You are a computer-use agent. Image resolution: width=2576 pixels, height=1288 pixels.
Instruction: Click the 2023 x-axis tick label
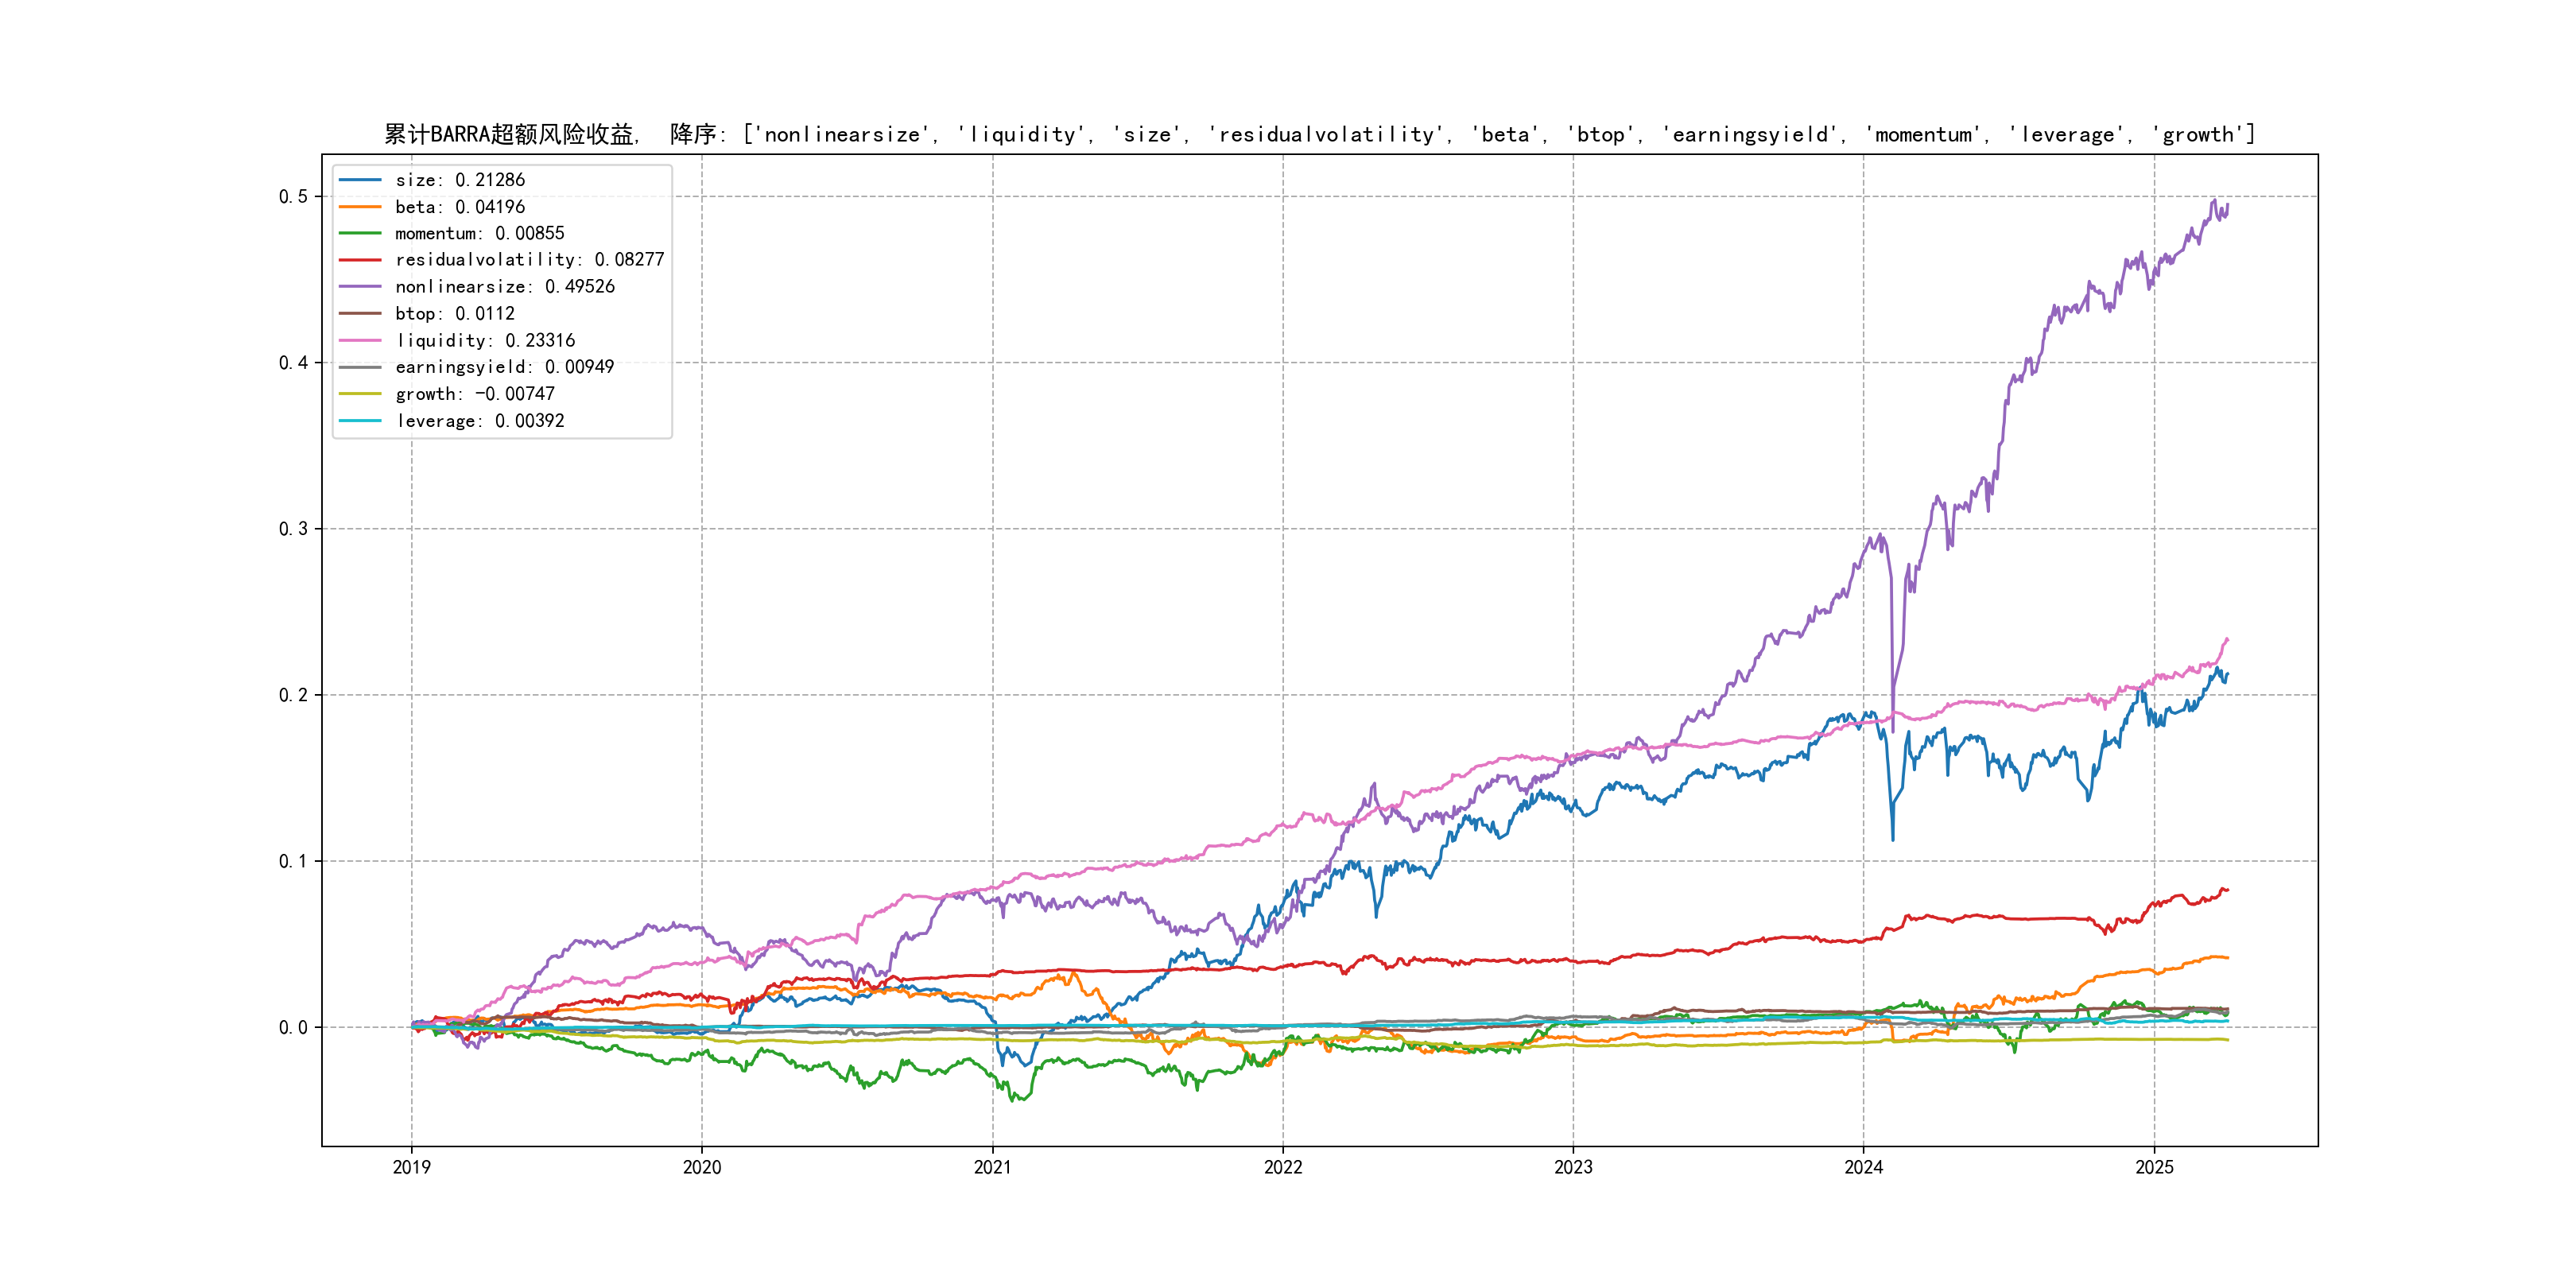tap(1573, 1167)
